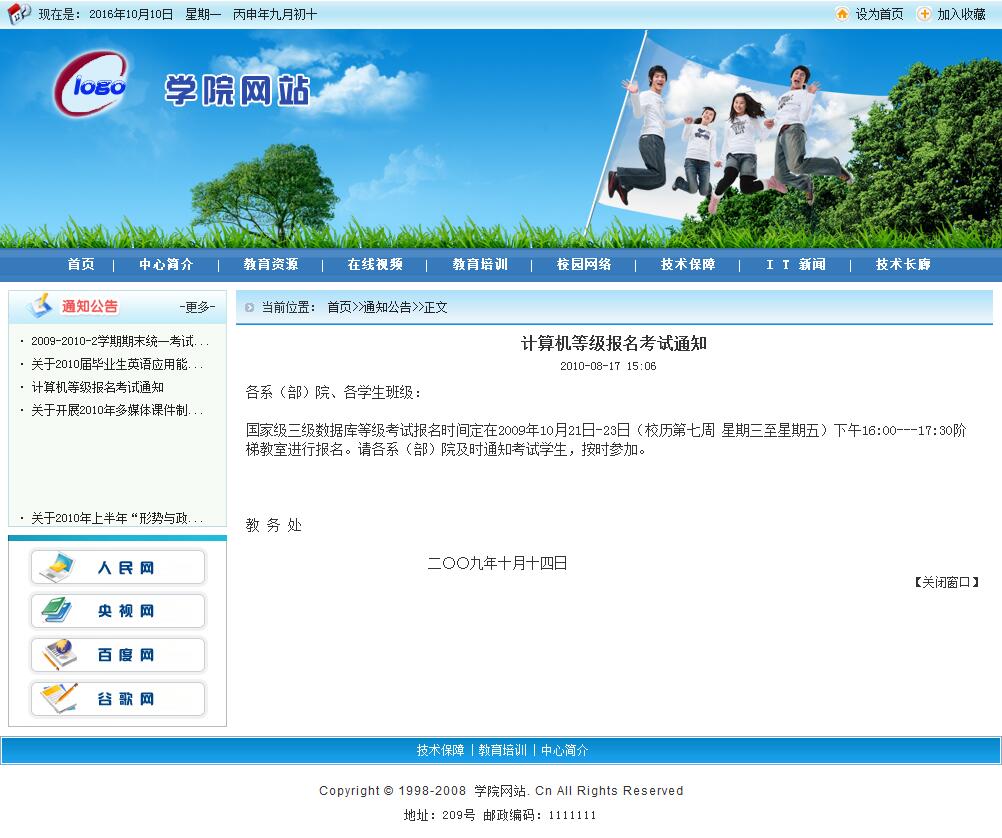Viewport: 1002px width, 838px height.
Task: Click footer link 中心简介
Action: [x=564, y=750]
